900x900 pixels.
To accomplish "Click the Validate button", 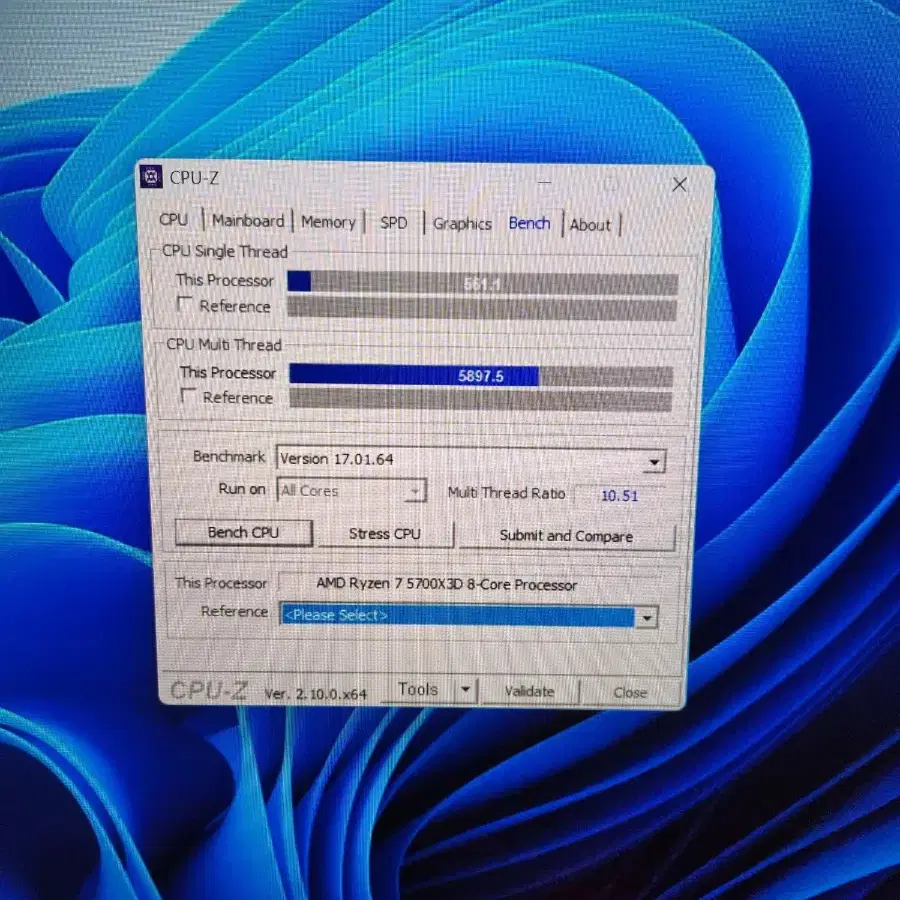I will (x=529, y=691).
